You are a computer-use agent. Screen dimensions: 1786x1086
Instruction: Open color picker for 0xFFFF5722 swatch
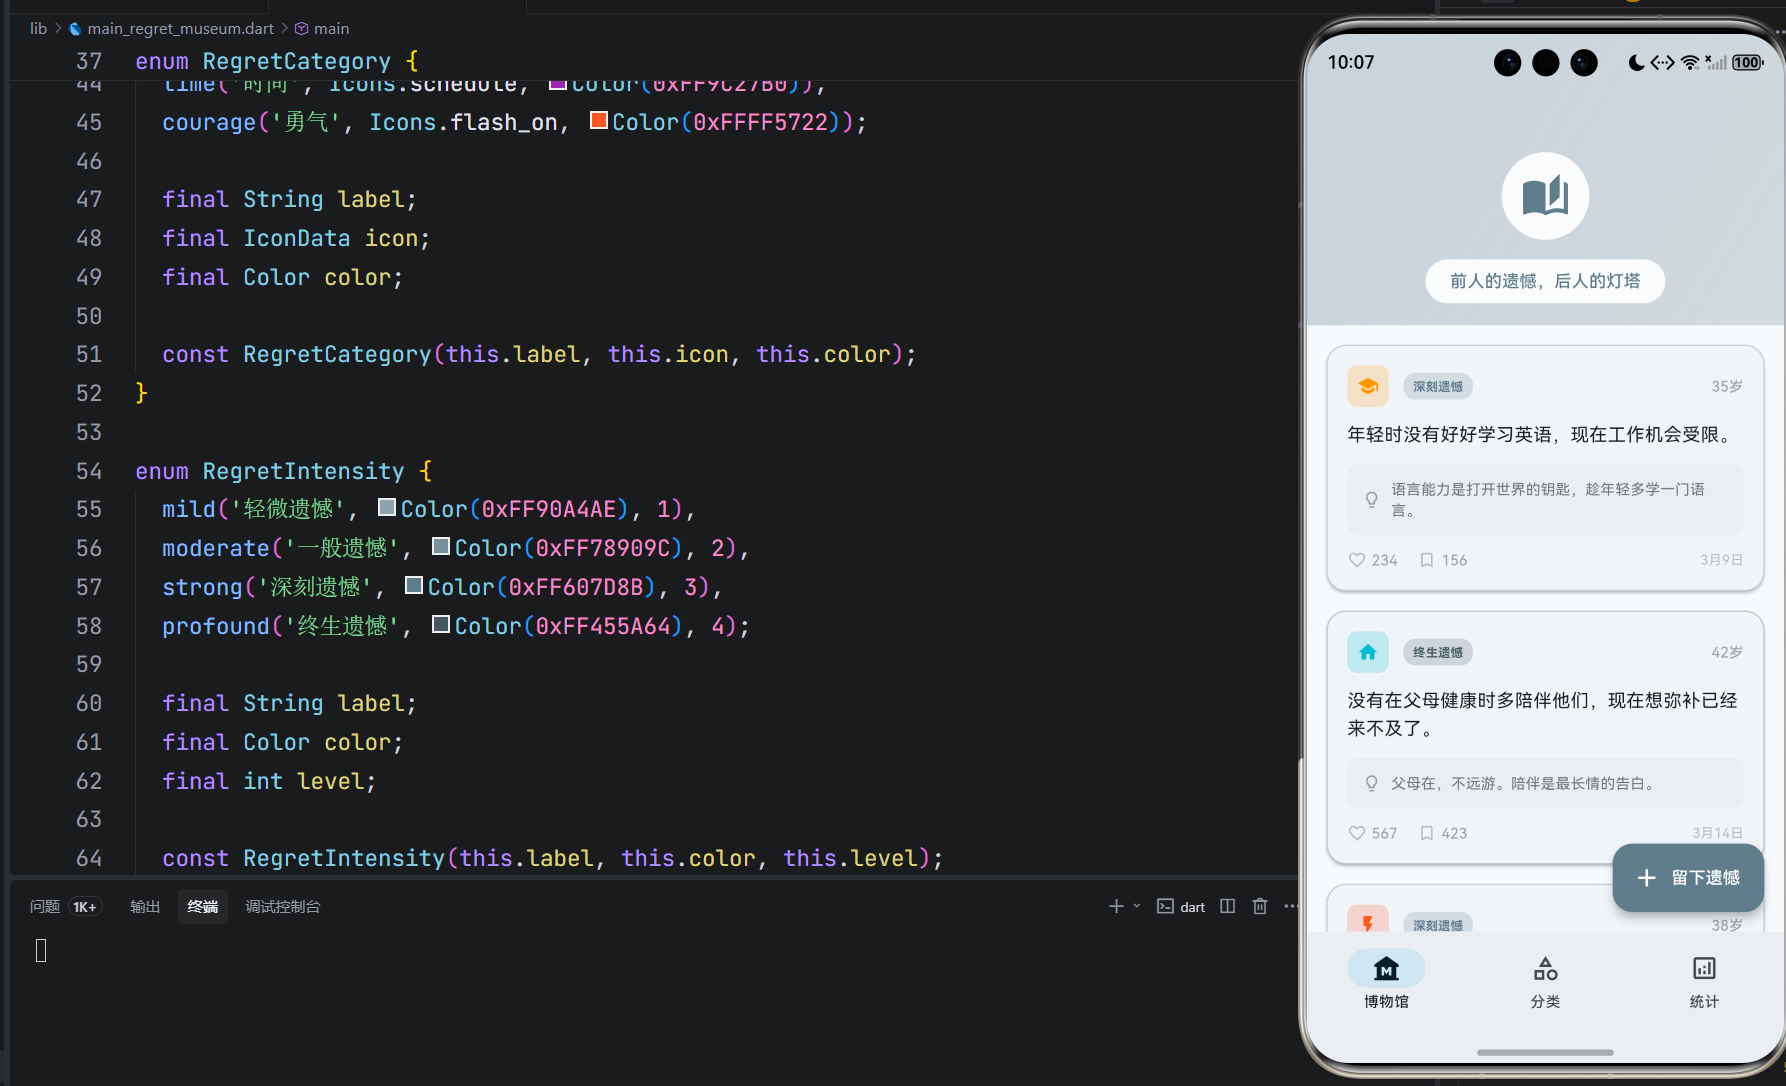599,121
